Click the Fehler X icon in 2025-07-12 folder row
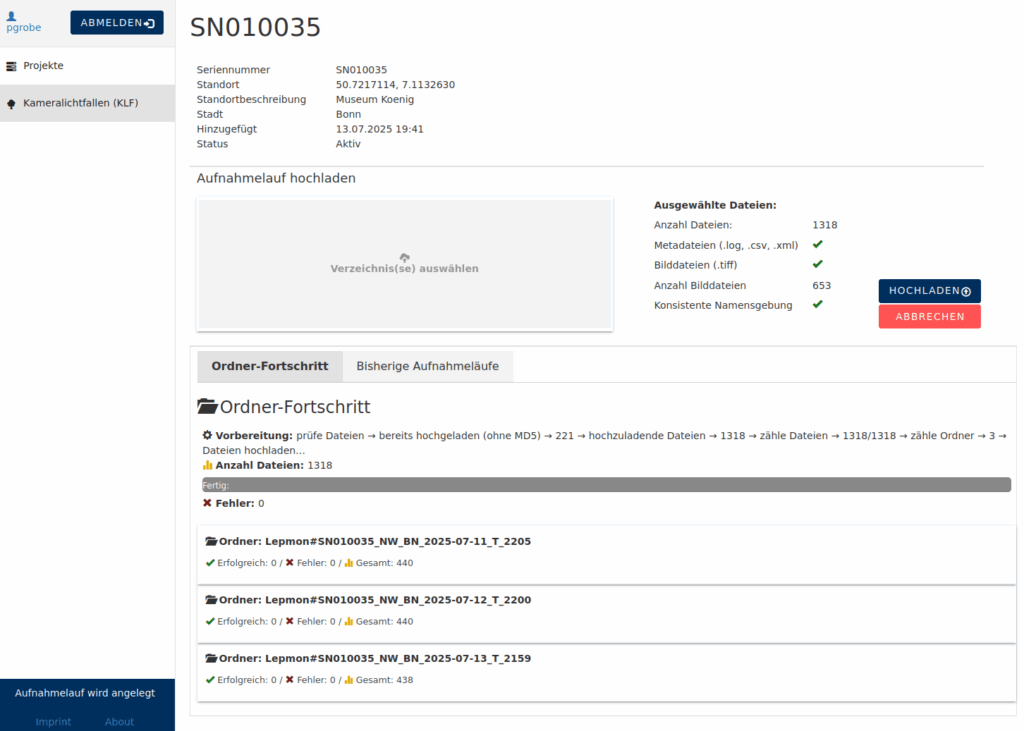The image size is (1024, 731). click(x=289, y=621)
